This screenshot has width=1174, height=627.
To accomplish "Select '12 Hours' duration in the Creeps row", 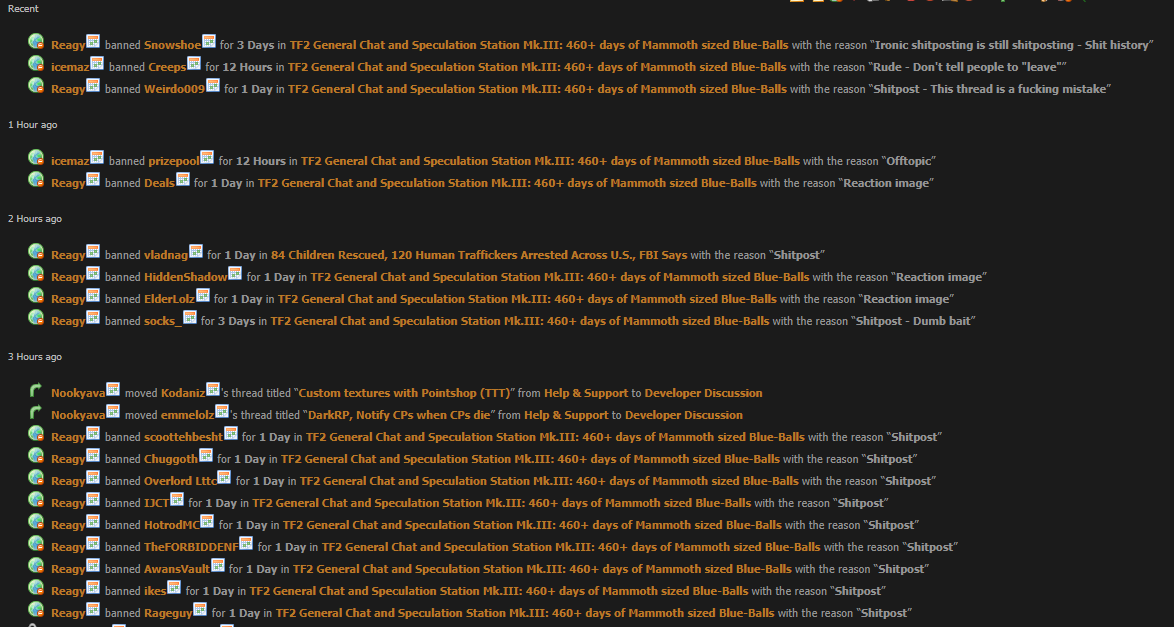I will pos(247,67).
